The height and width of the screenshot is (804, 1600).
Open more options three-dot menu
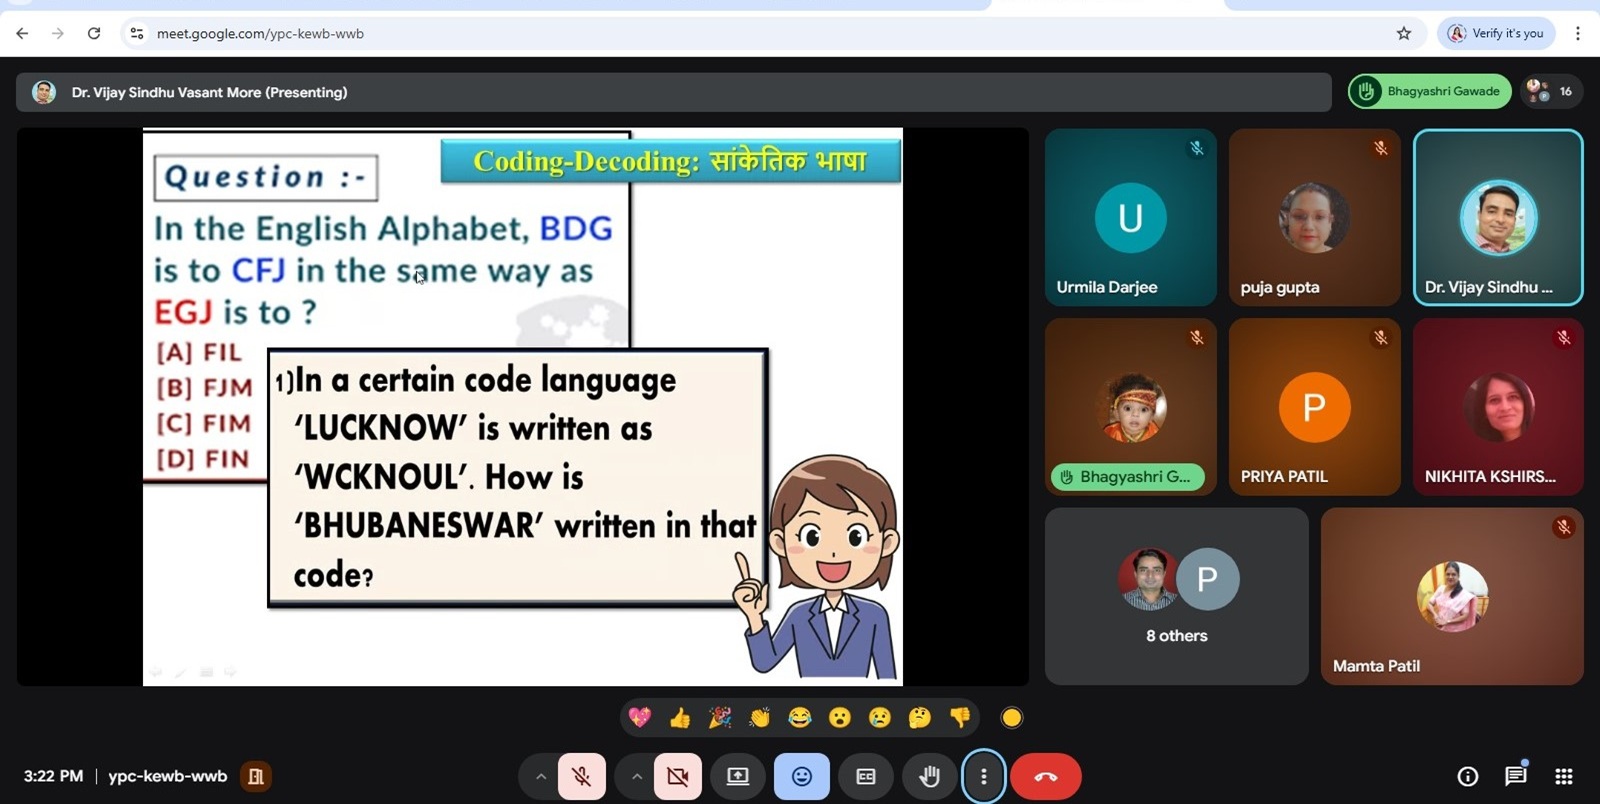click(x=983, y=777)
